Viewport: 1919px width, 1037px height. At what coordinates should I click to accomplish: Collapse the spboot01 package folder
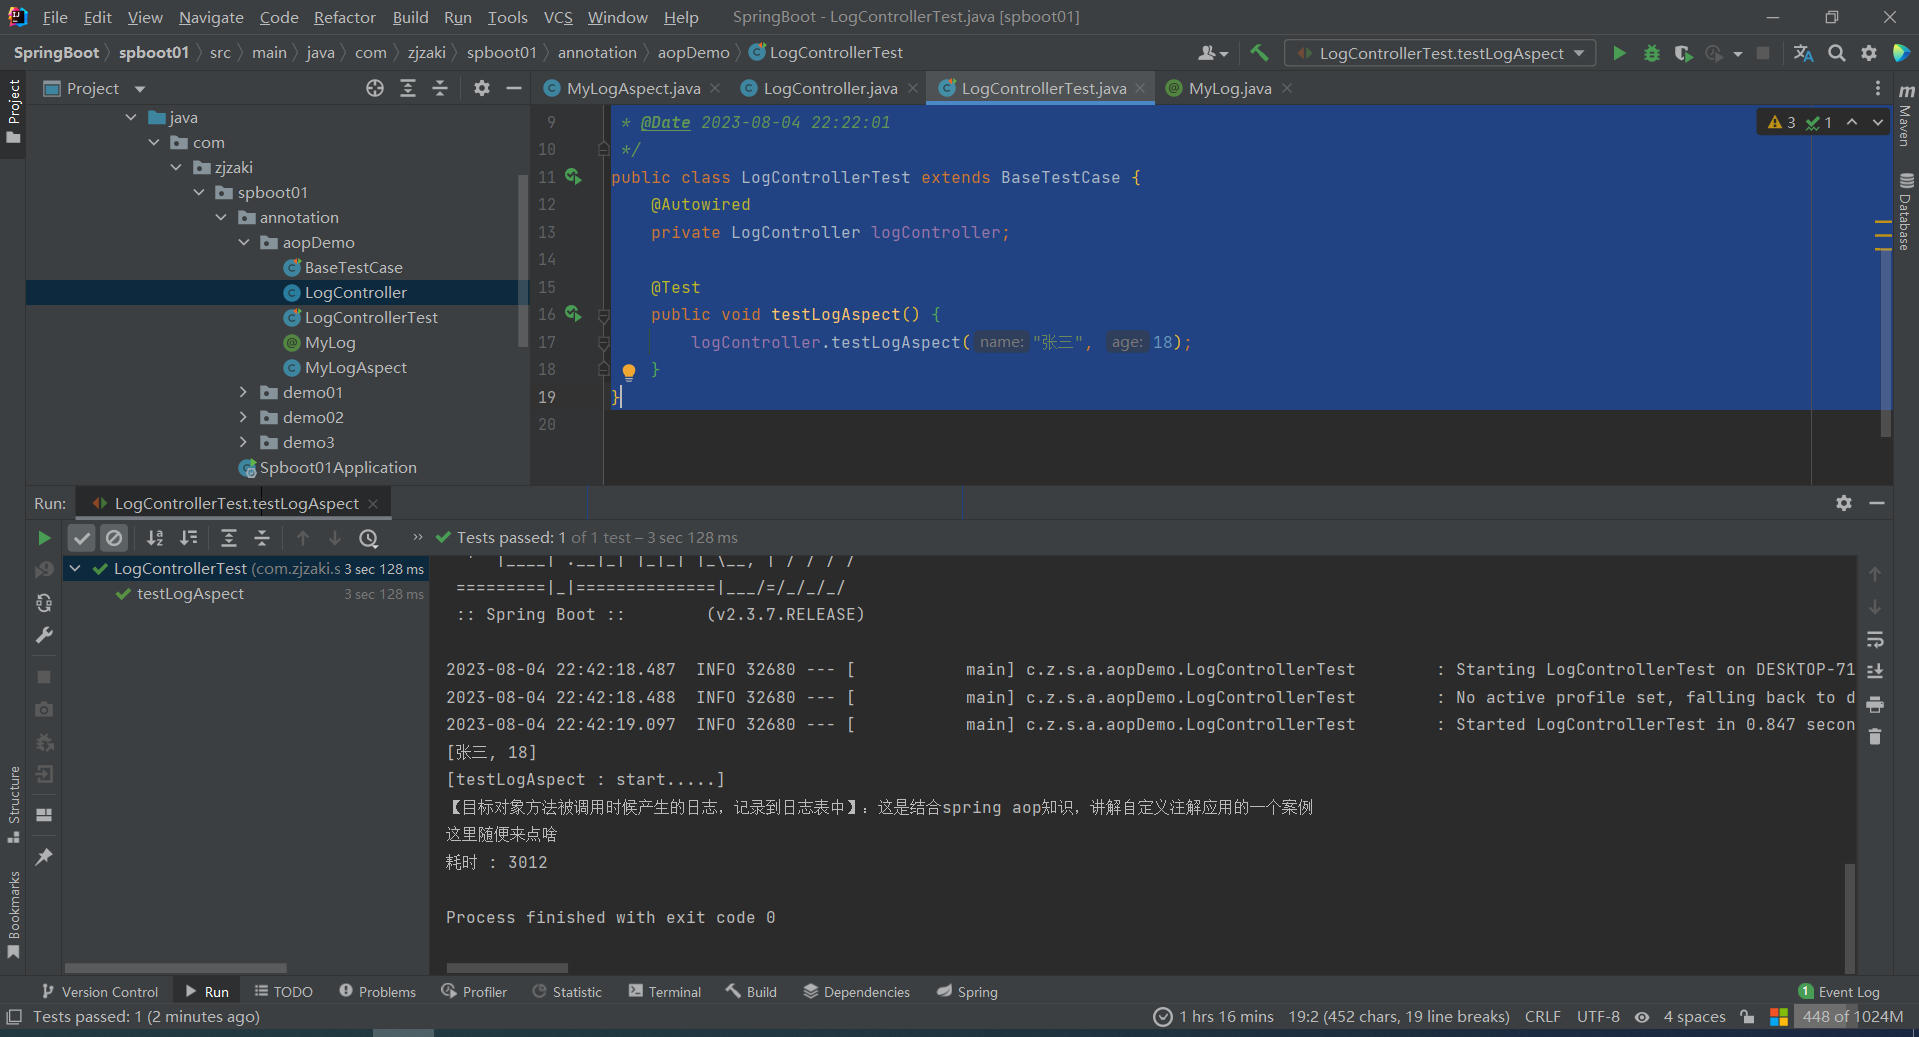pos(199,192)
